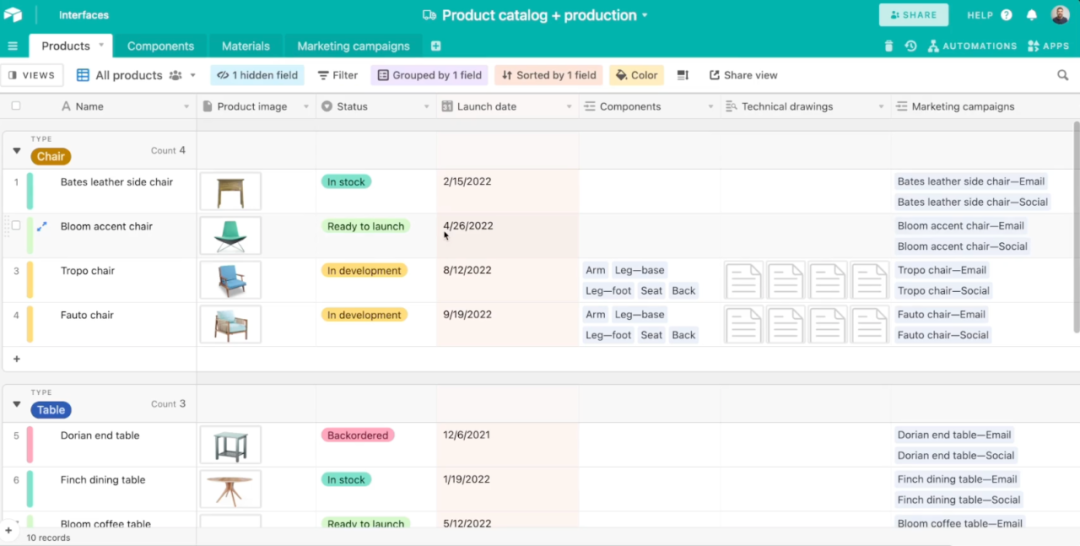Open the Marketing campaigns tab
This screenshot has height=546, width=1080.
[x=353, y=46]
